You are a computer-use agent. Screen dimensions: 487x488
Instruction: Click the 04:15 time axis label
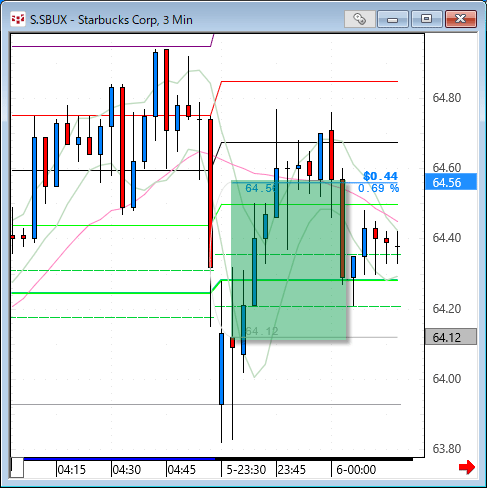click(x=71, y=470)
